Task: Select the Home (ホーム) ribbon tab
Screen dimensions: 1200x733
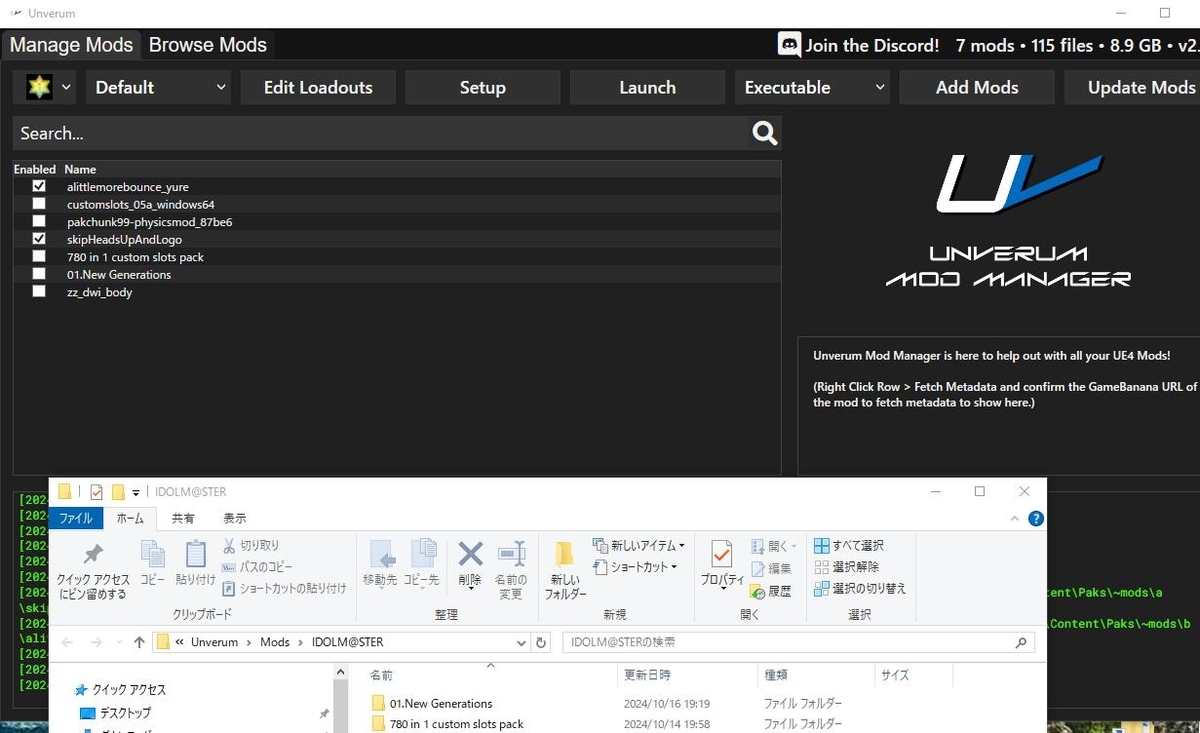Action: click(x=130, y=518)
